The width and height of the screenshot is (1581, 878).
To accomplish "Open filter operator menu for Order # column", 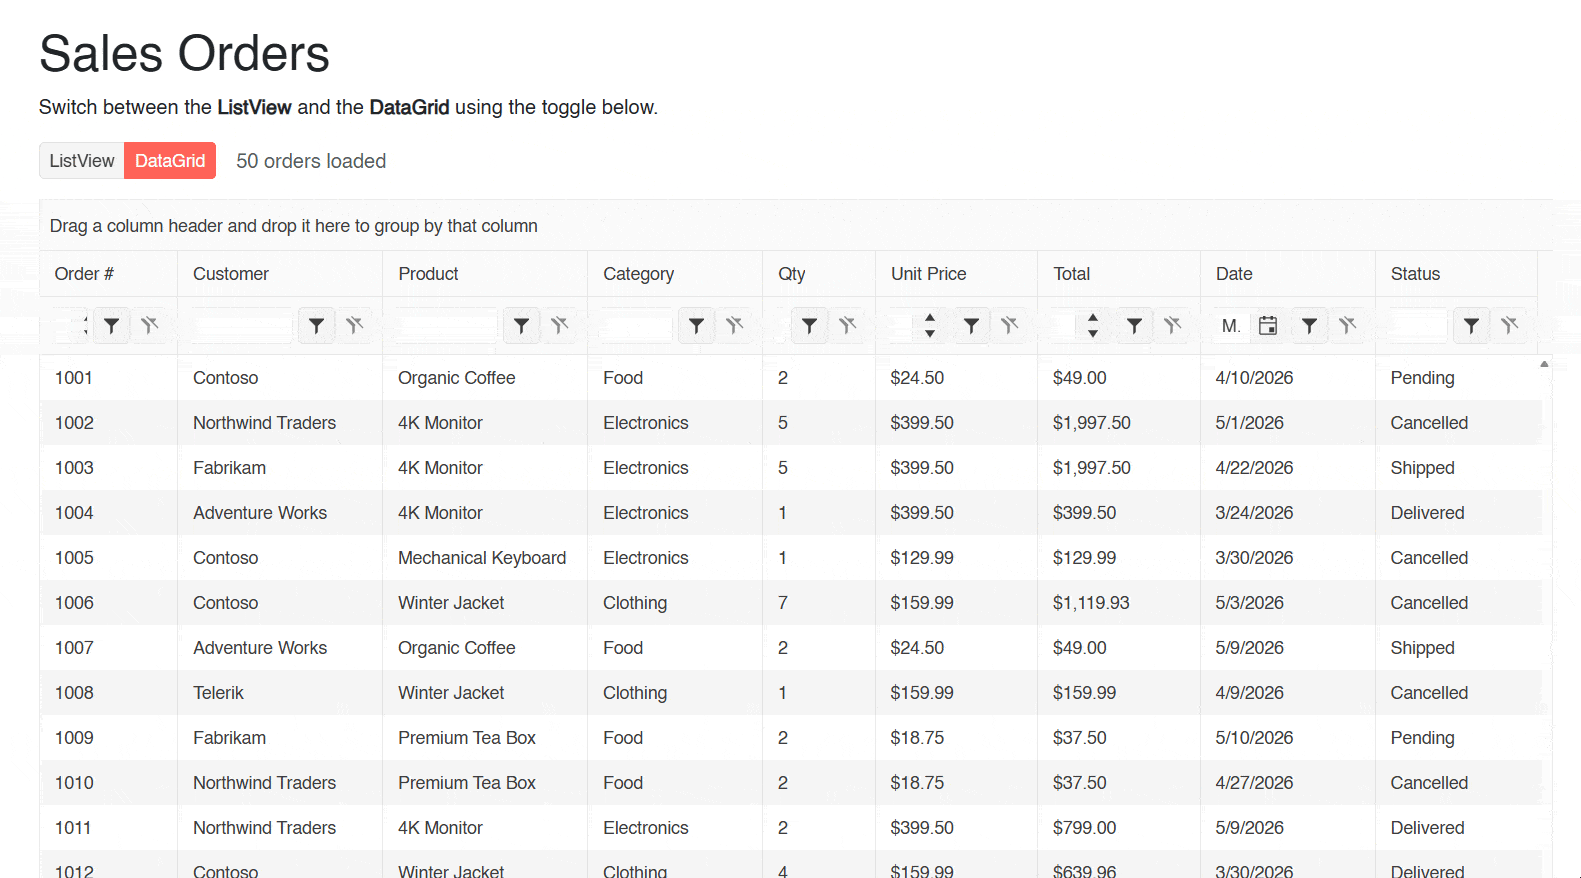I will point(112,325).
